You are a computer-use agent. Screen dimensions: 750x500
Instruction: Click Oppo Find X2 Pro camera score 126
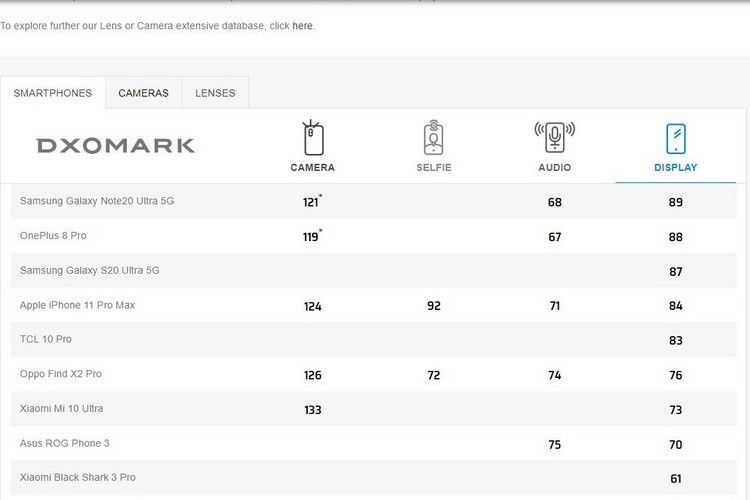click(313, 376)
